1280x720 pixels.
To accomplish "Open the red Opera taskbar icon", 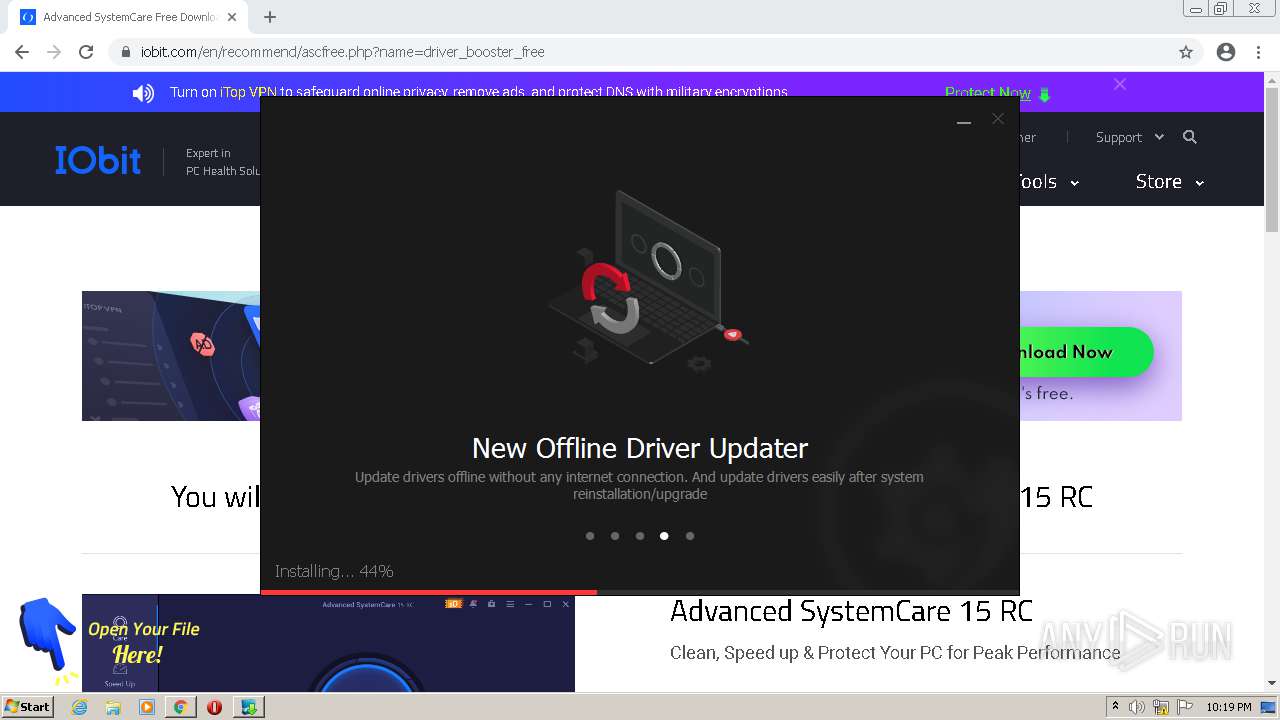I will (214, 707).
